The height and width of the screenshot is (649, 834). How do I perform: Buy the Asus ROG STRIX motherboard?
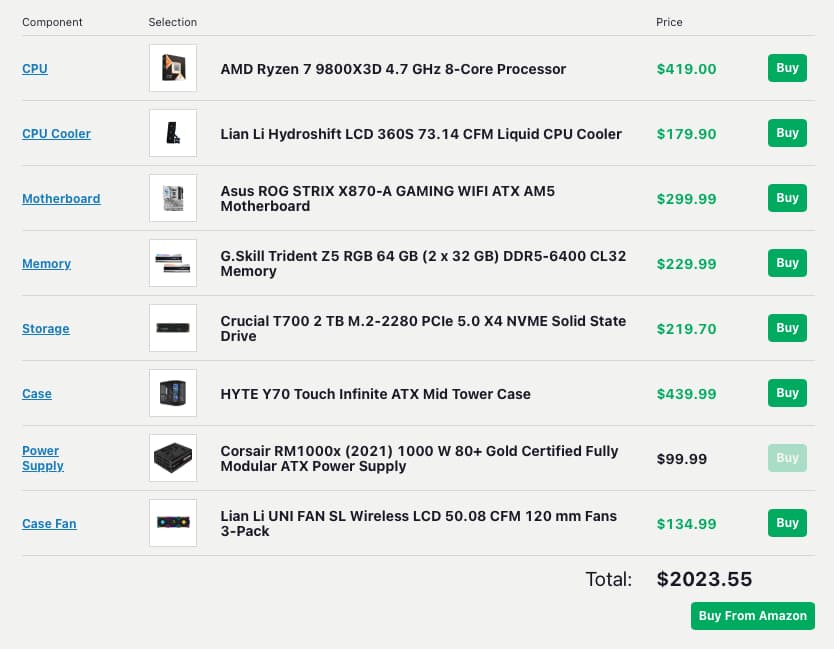point(787,198)
